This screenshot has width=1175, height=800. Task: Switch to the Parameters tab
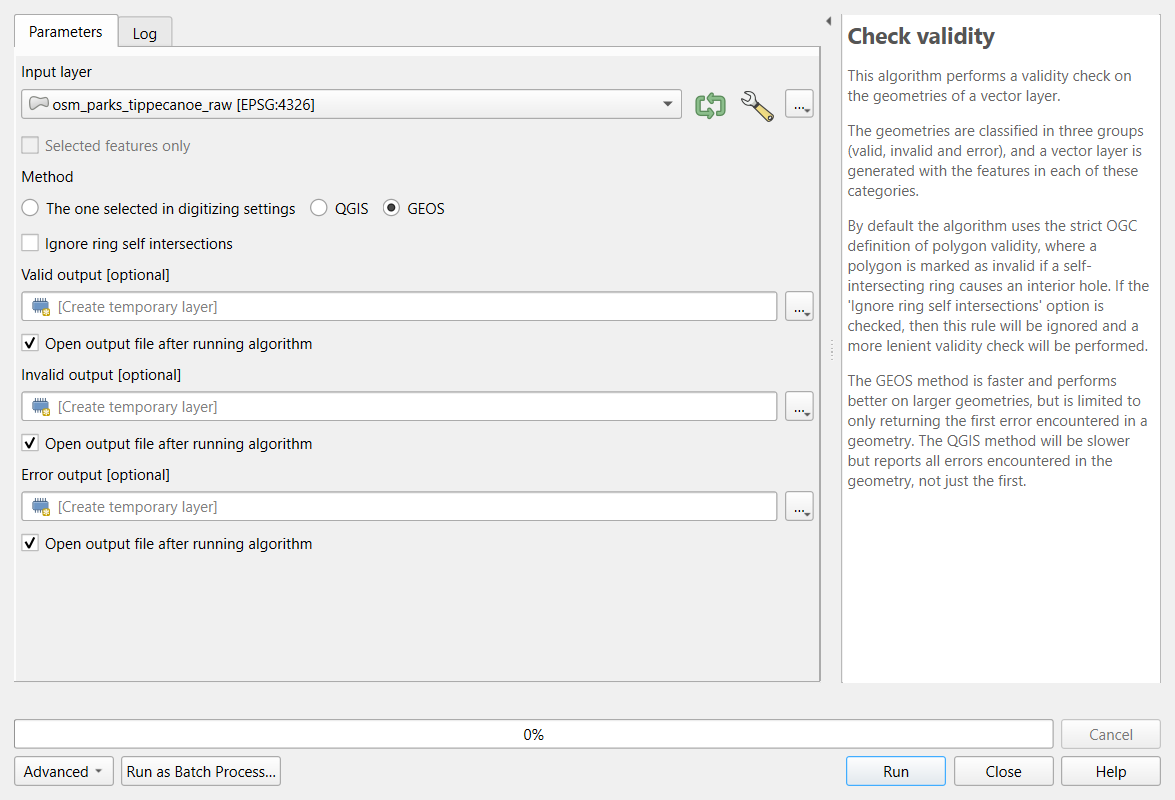click(66, 31)
